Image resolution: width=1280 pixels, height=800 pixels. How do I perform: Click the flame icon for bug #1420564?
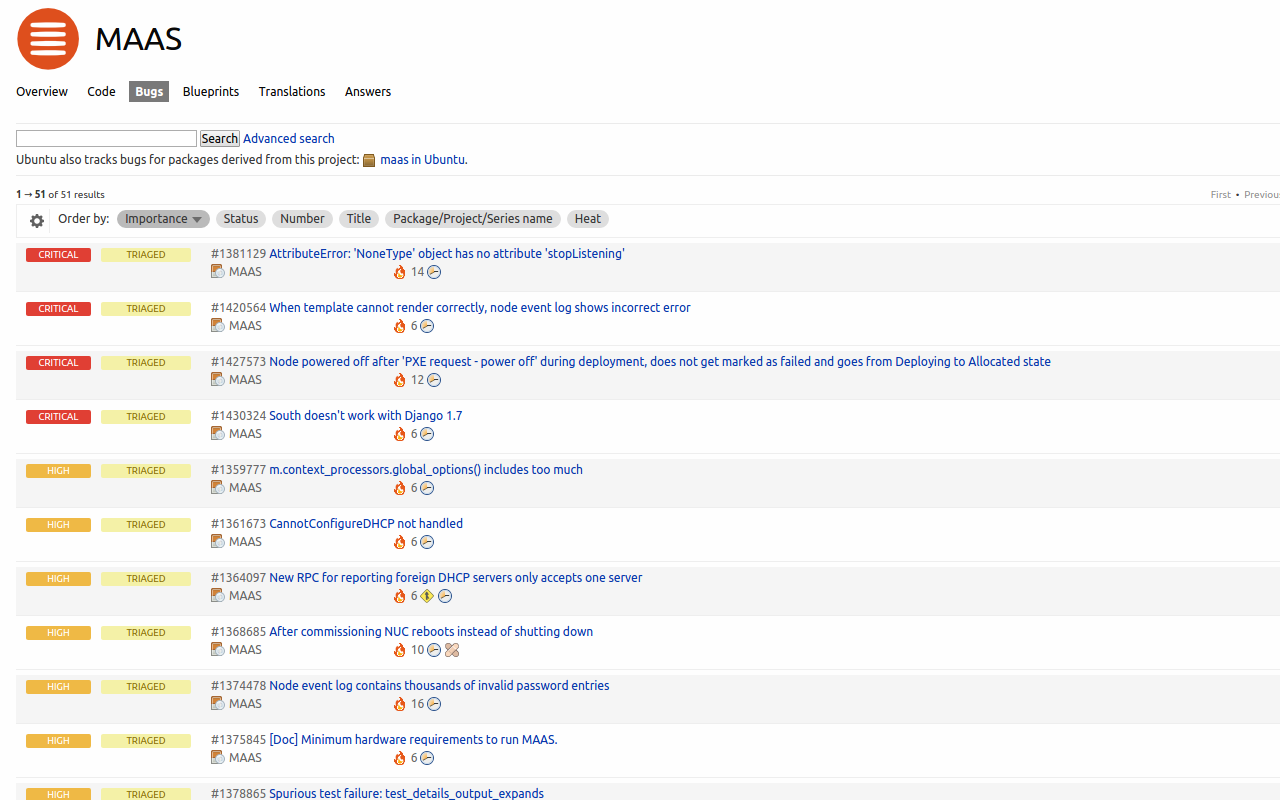click(400, 326)
